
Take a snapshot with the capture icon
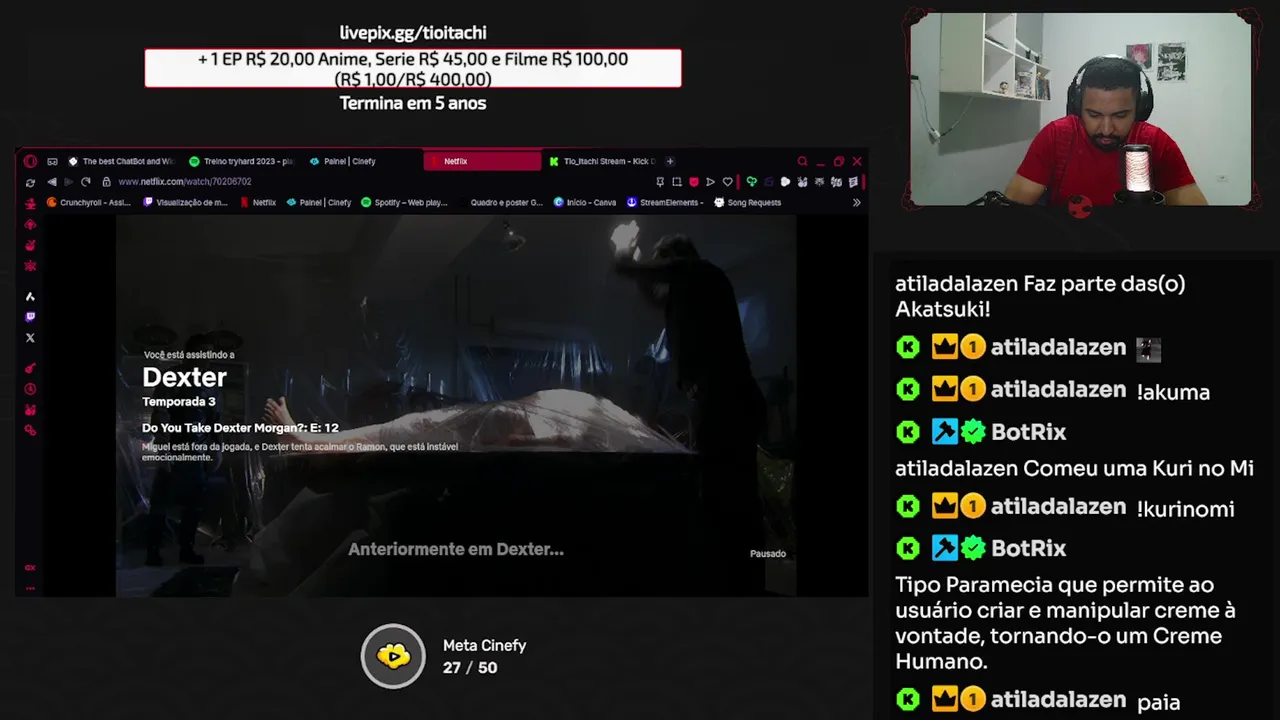[677, 182]
